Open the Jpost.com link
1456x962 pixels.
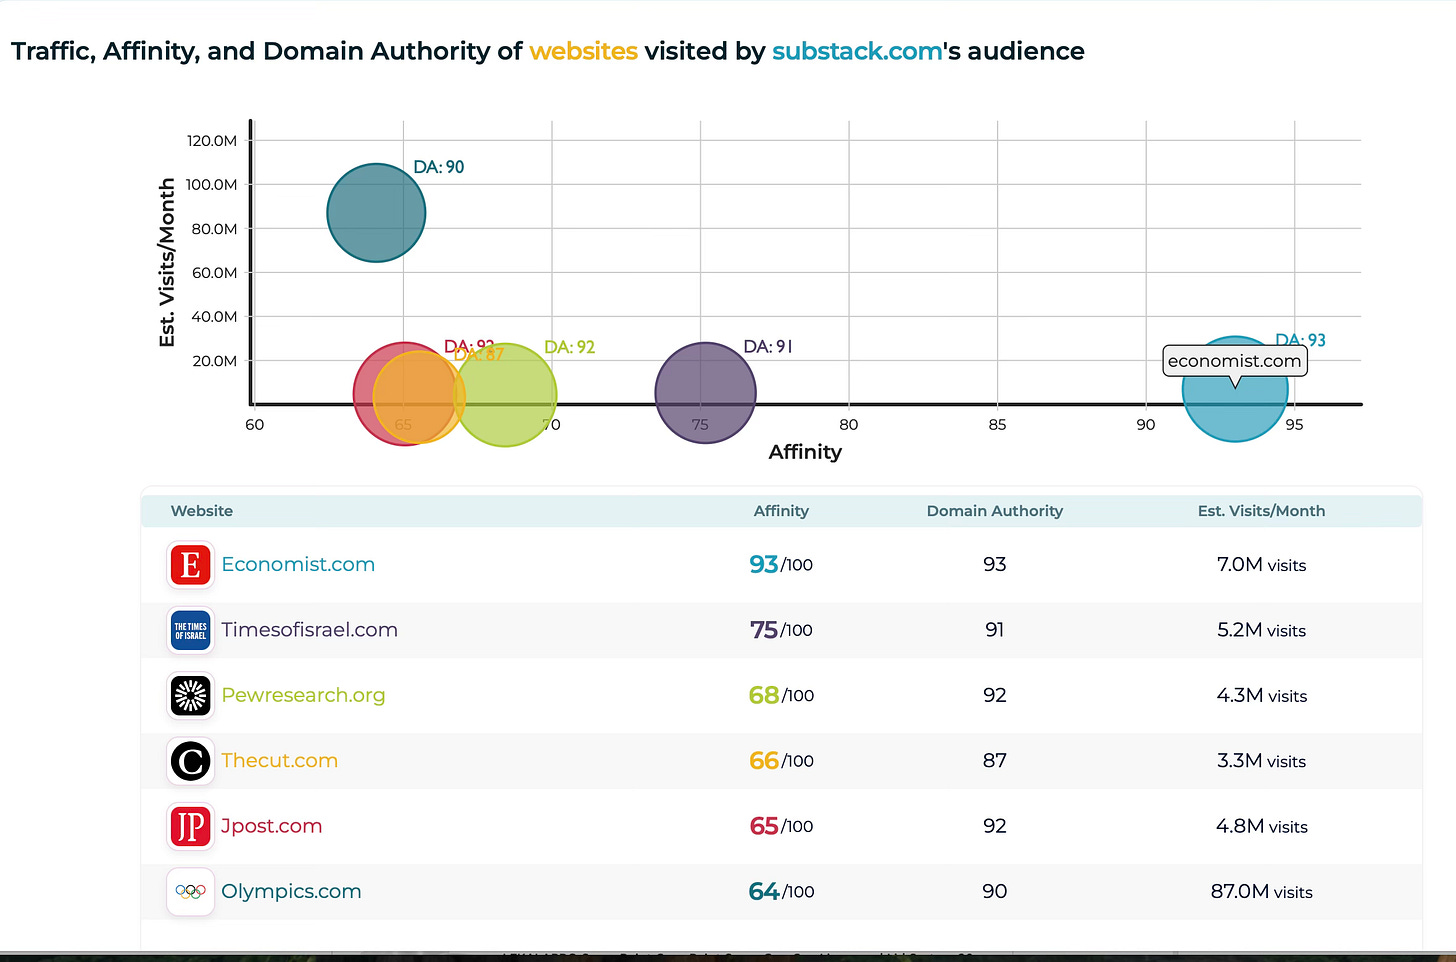click(x=271, y=826)
